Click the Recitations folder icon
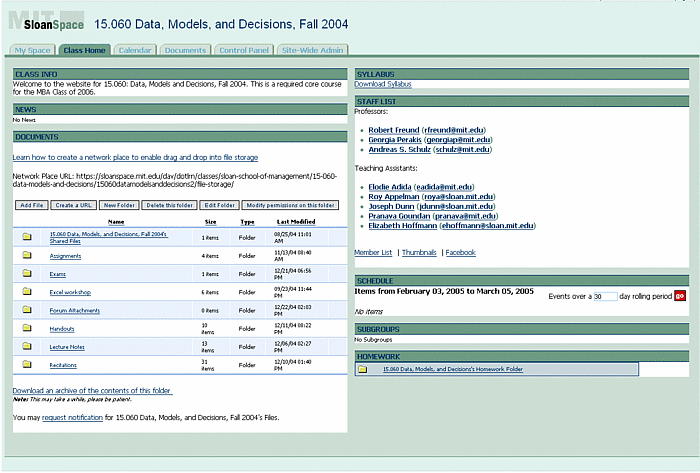This screenshot has height=473, width=700. point(27,365)
